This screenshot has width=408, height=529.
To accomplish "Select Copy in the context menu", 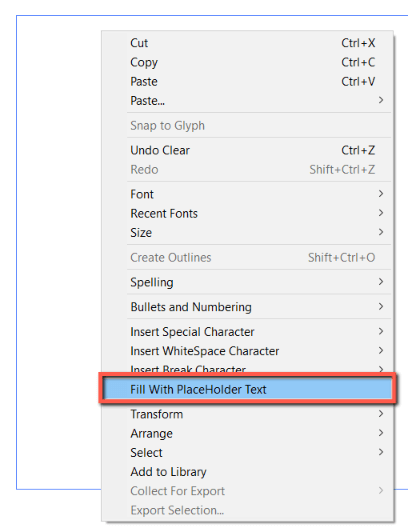I will point(247,62).
